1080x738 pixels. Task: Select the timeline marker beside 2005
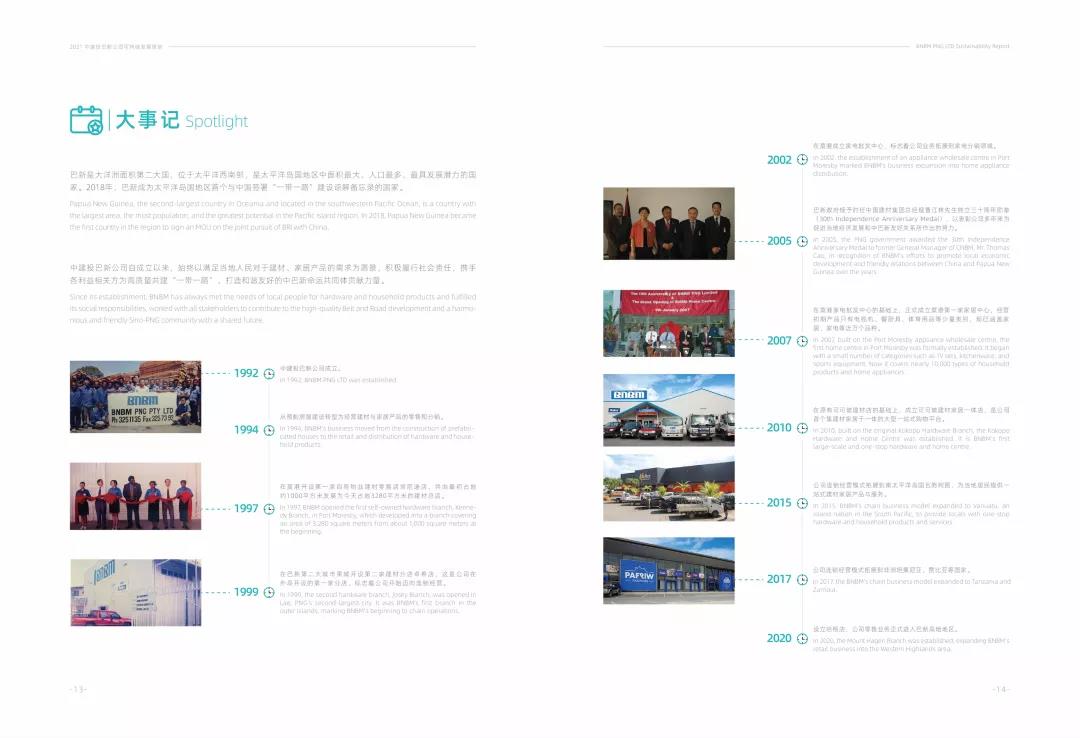[802, 241]
